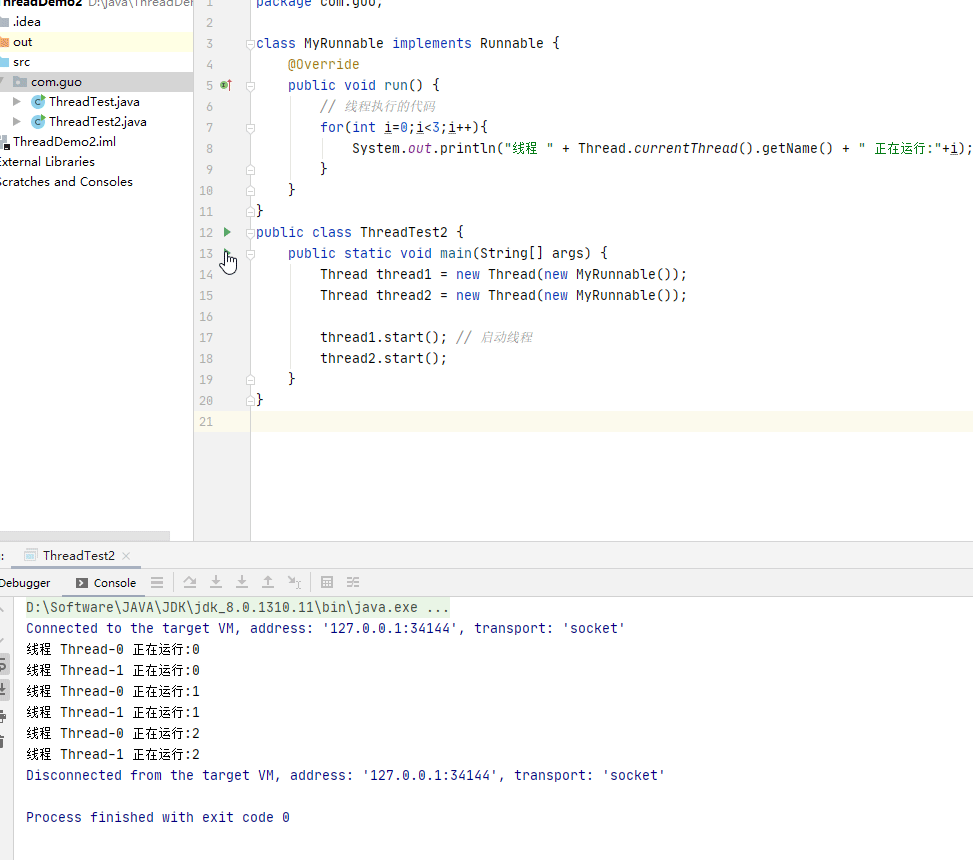Click Show Execution Point icon in debug toolbar
The width and height of the screenshot is (973, 860).
[x=157, y=582]
